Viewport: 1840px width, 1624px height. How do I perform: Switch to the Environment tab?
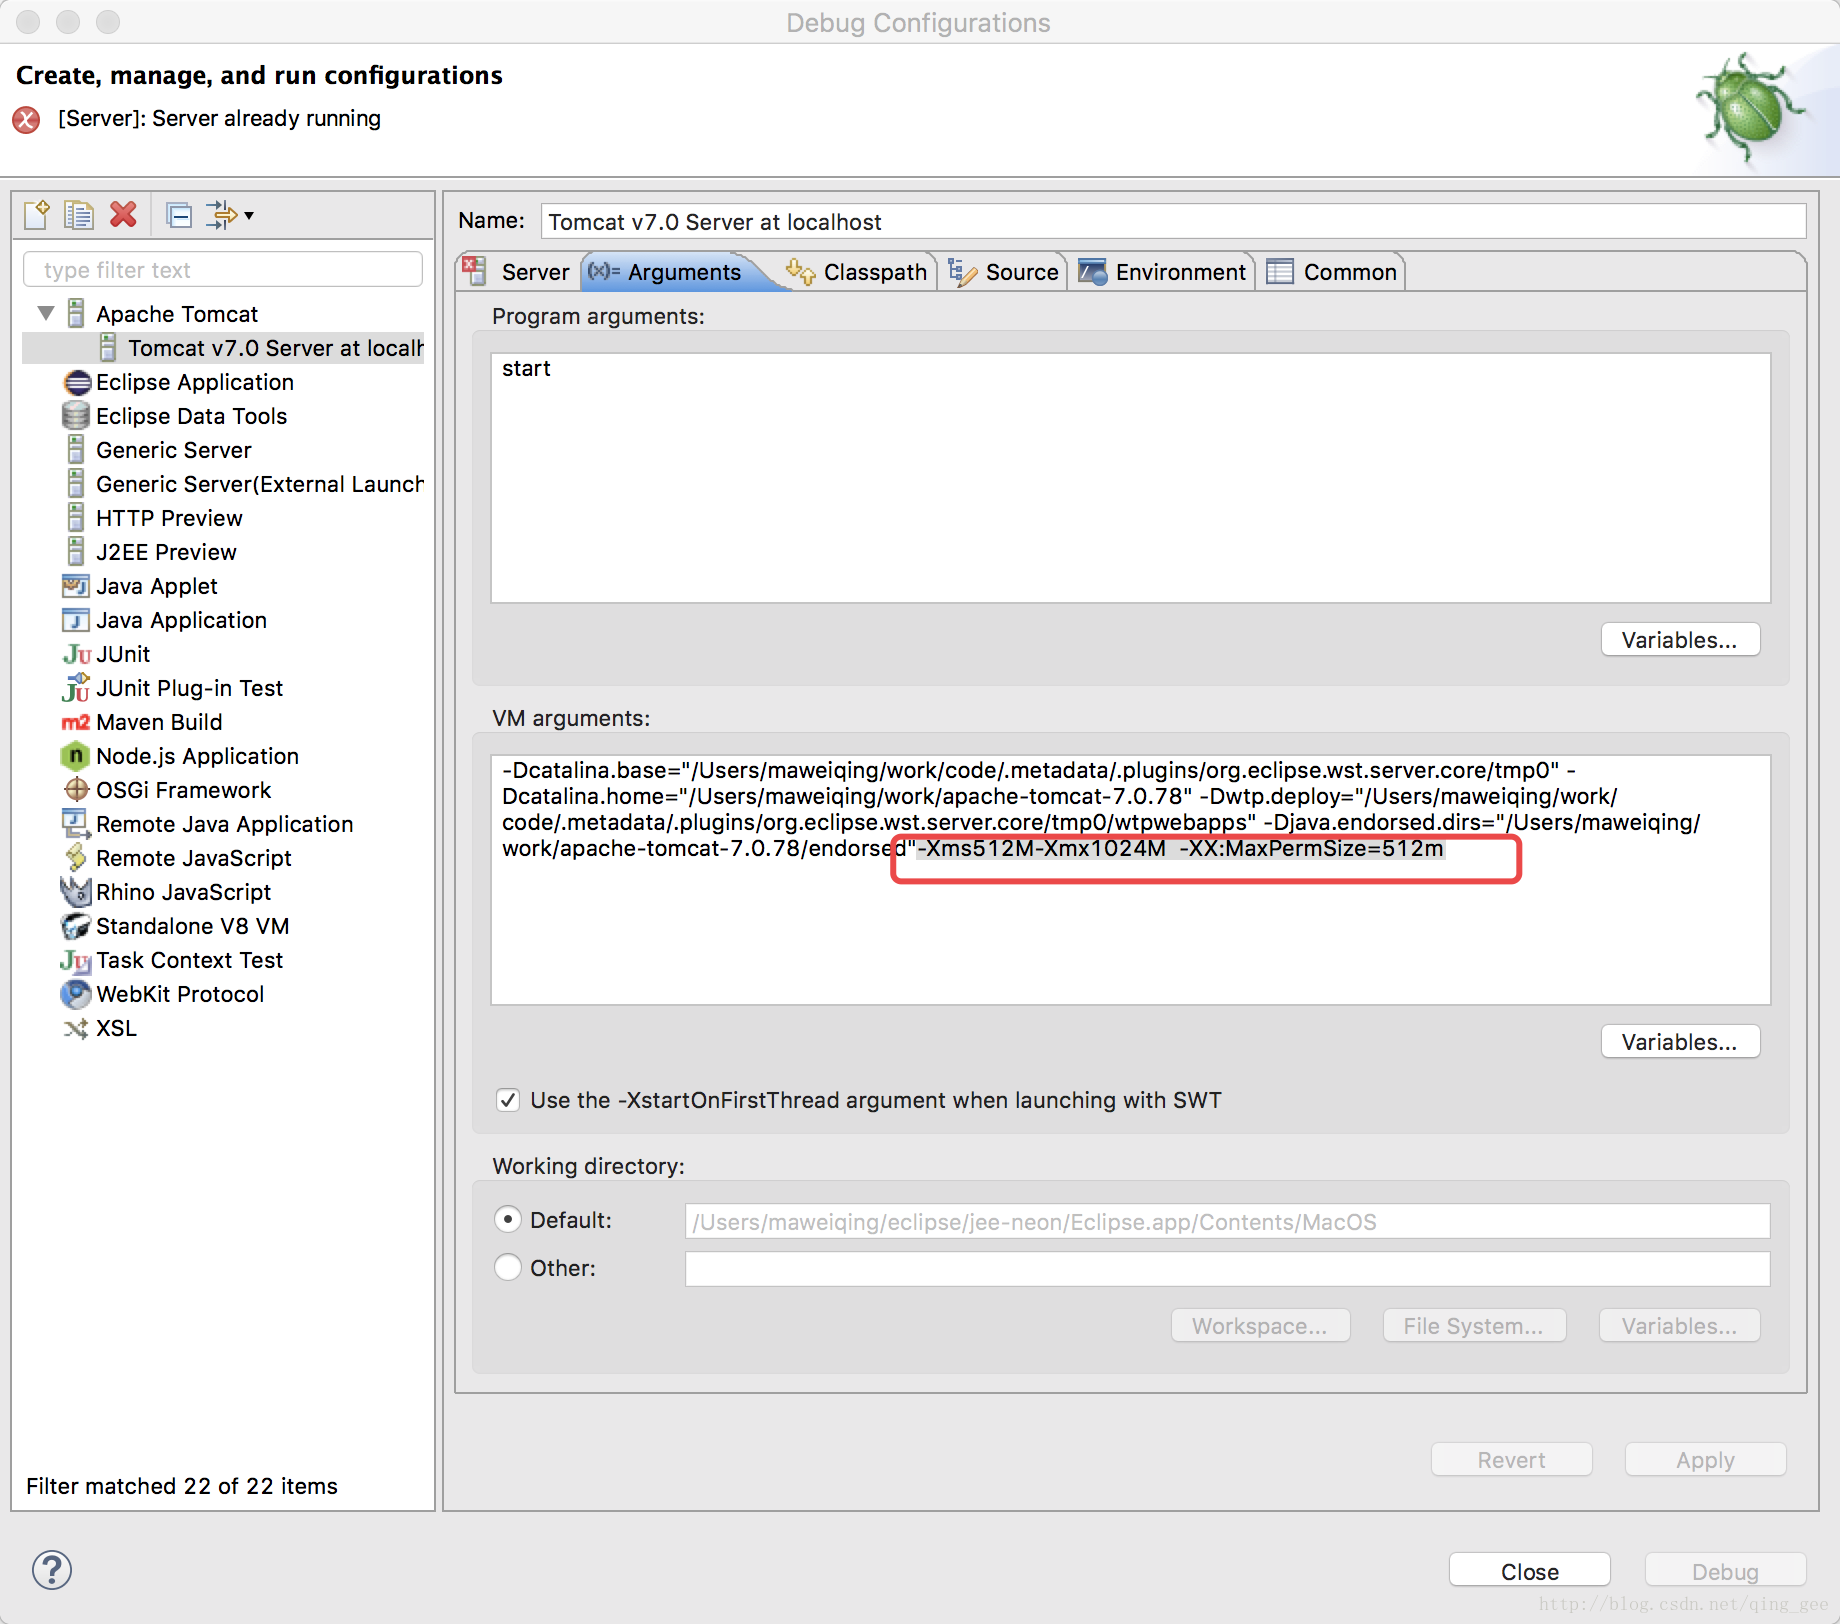coord(1162,272)
